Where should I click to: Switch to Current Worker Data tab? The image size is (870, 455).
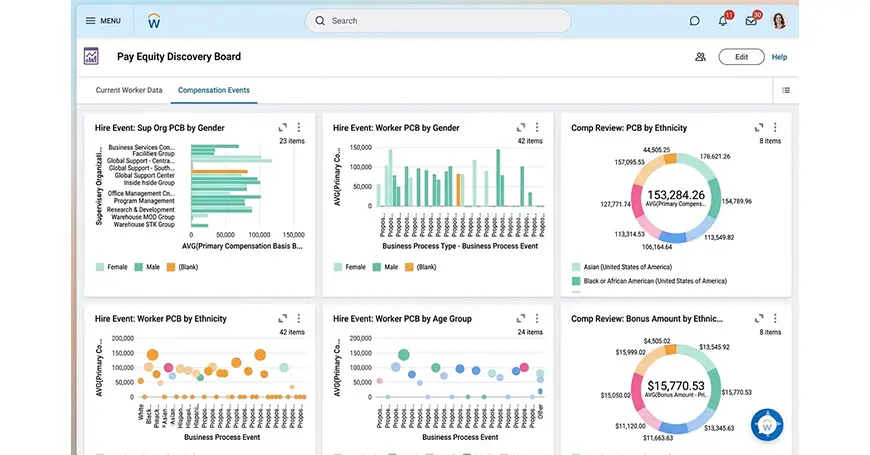[x=129, y=90]
